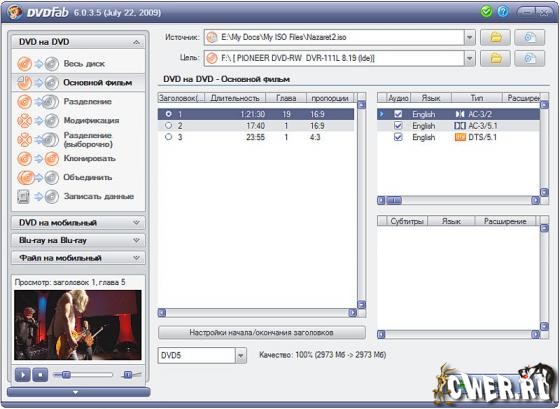560x409 pixels.
Task: Click the green checkmark icon in title bar
Action: click(486, 11)
